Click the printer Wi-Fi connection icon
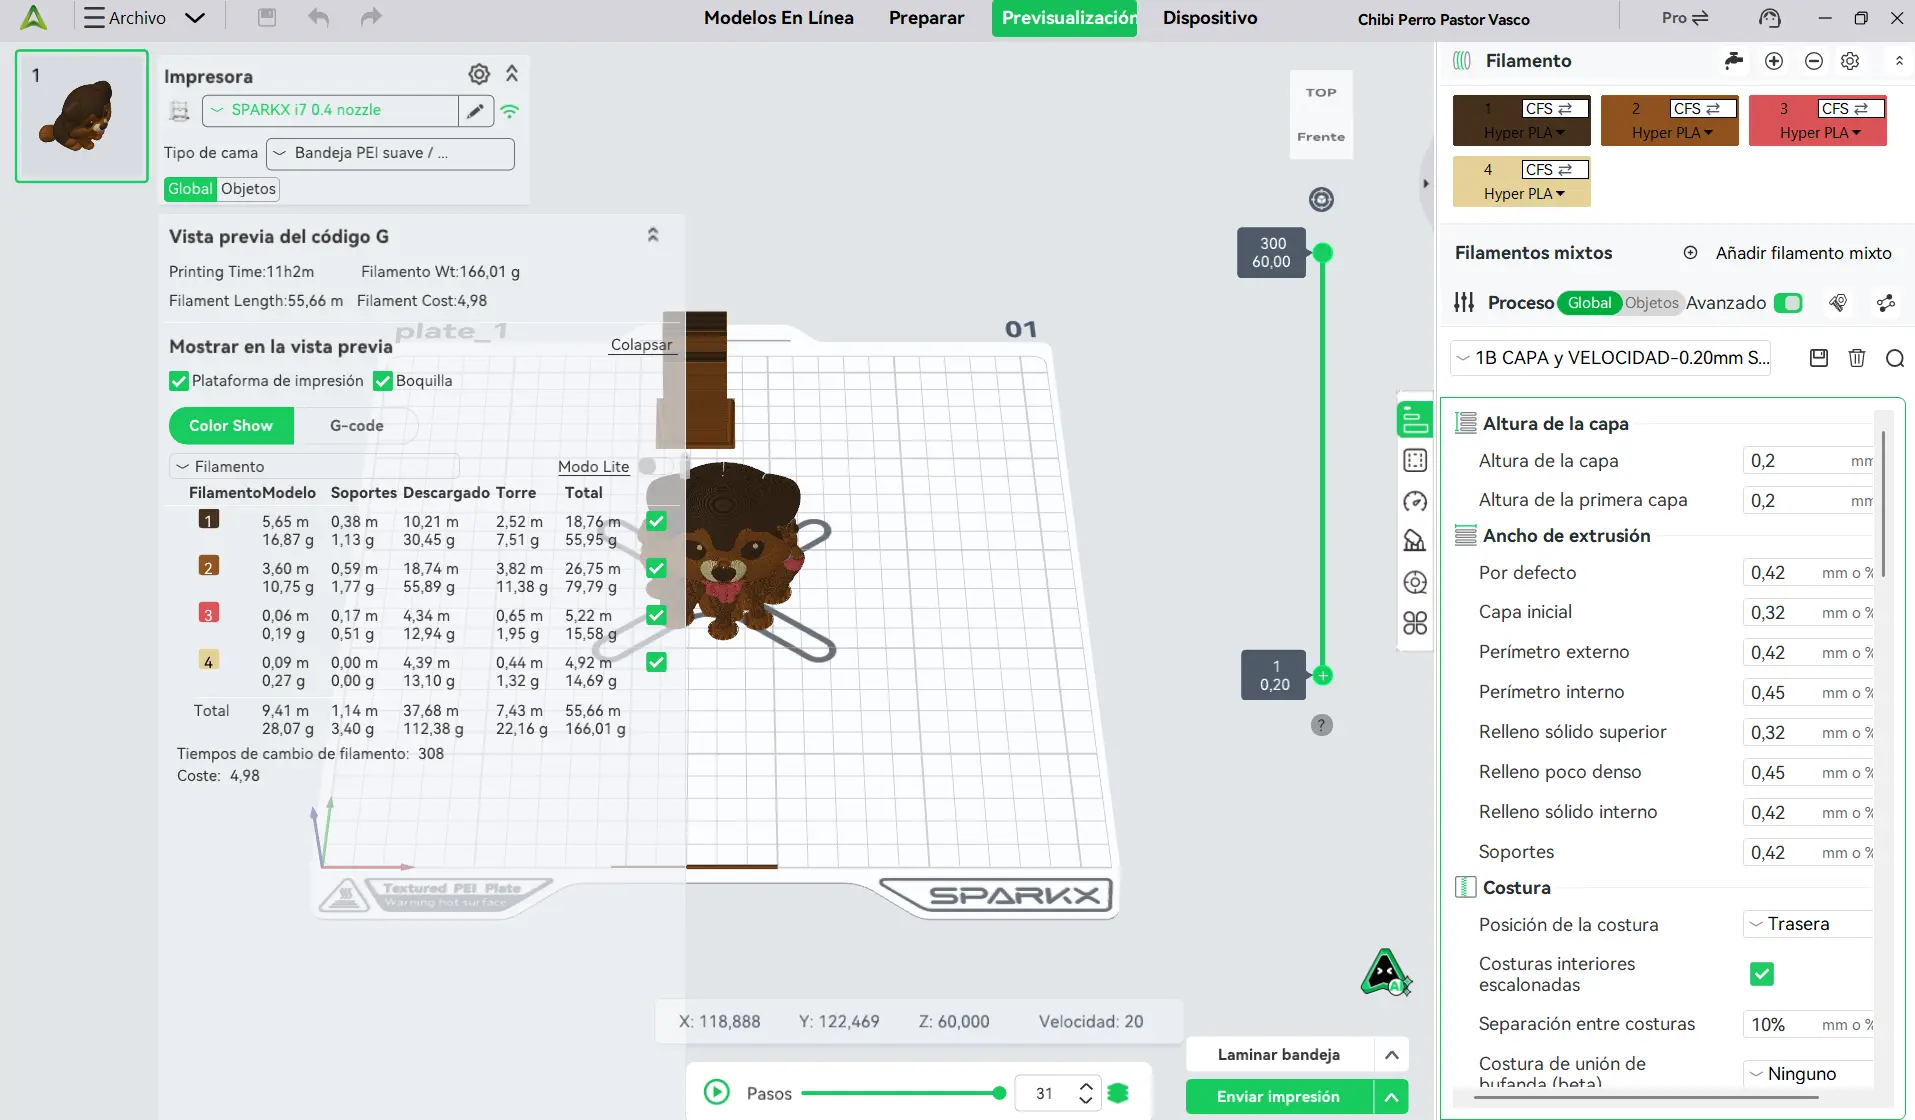 (x=510, y=111)
